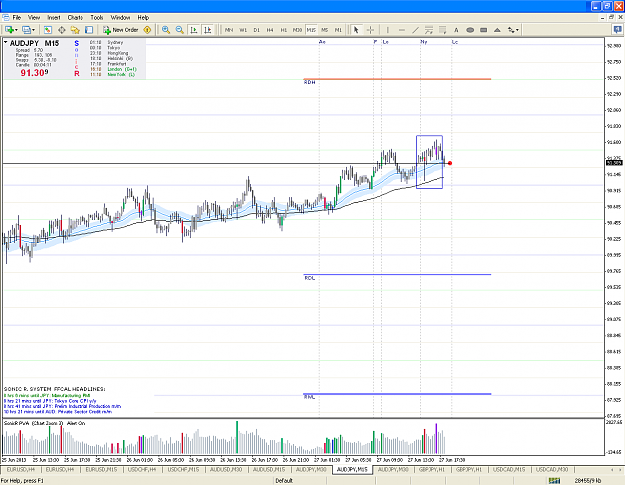
Task: Toggle the Expert Advisors yellow diamond icon
Action: 147,30
